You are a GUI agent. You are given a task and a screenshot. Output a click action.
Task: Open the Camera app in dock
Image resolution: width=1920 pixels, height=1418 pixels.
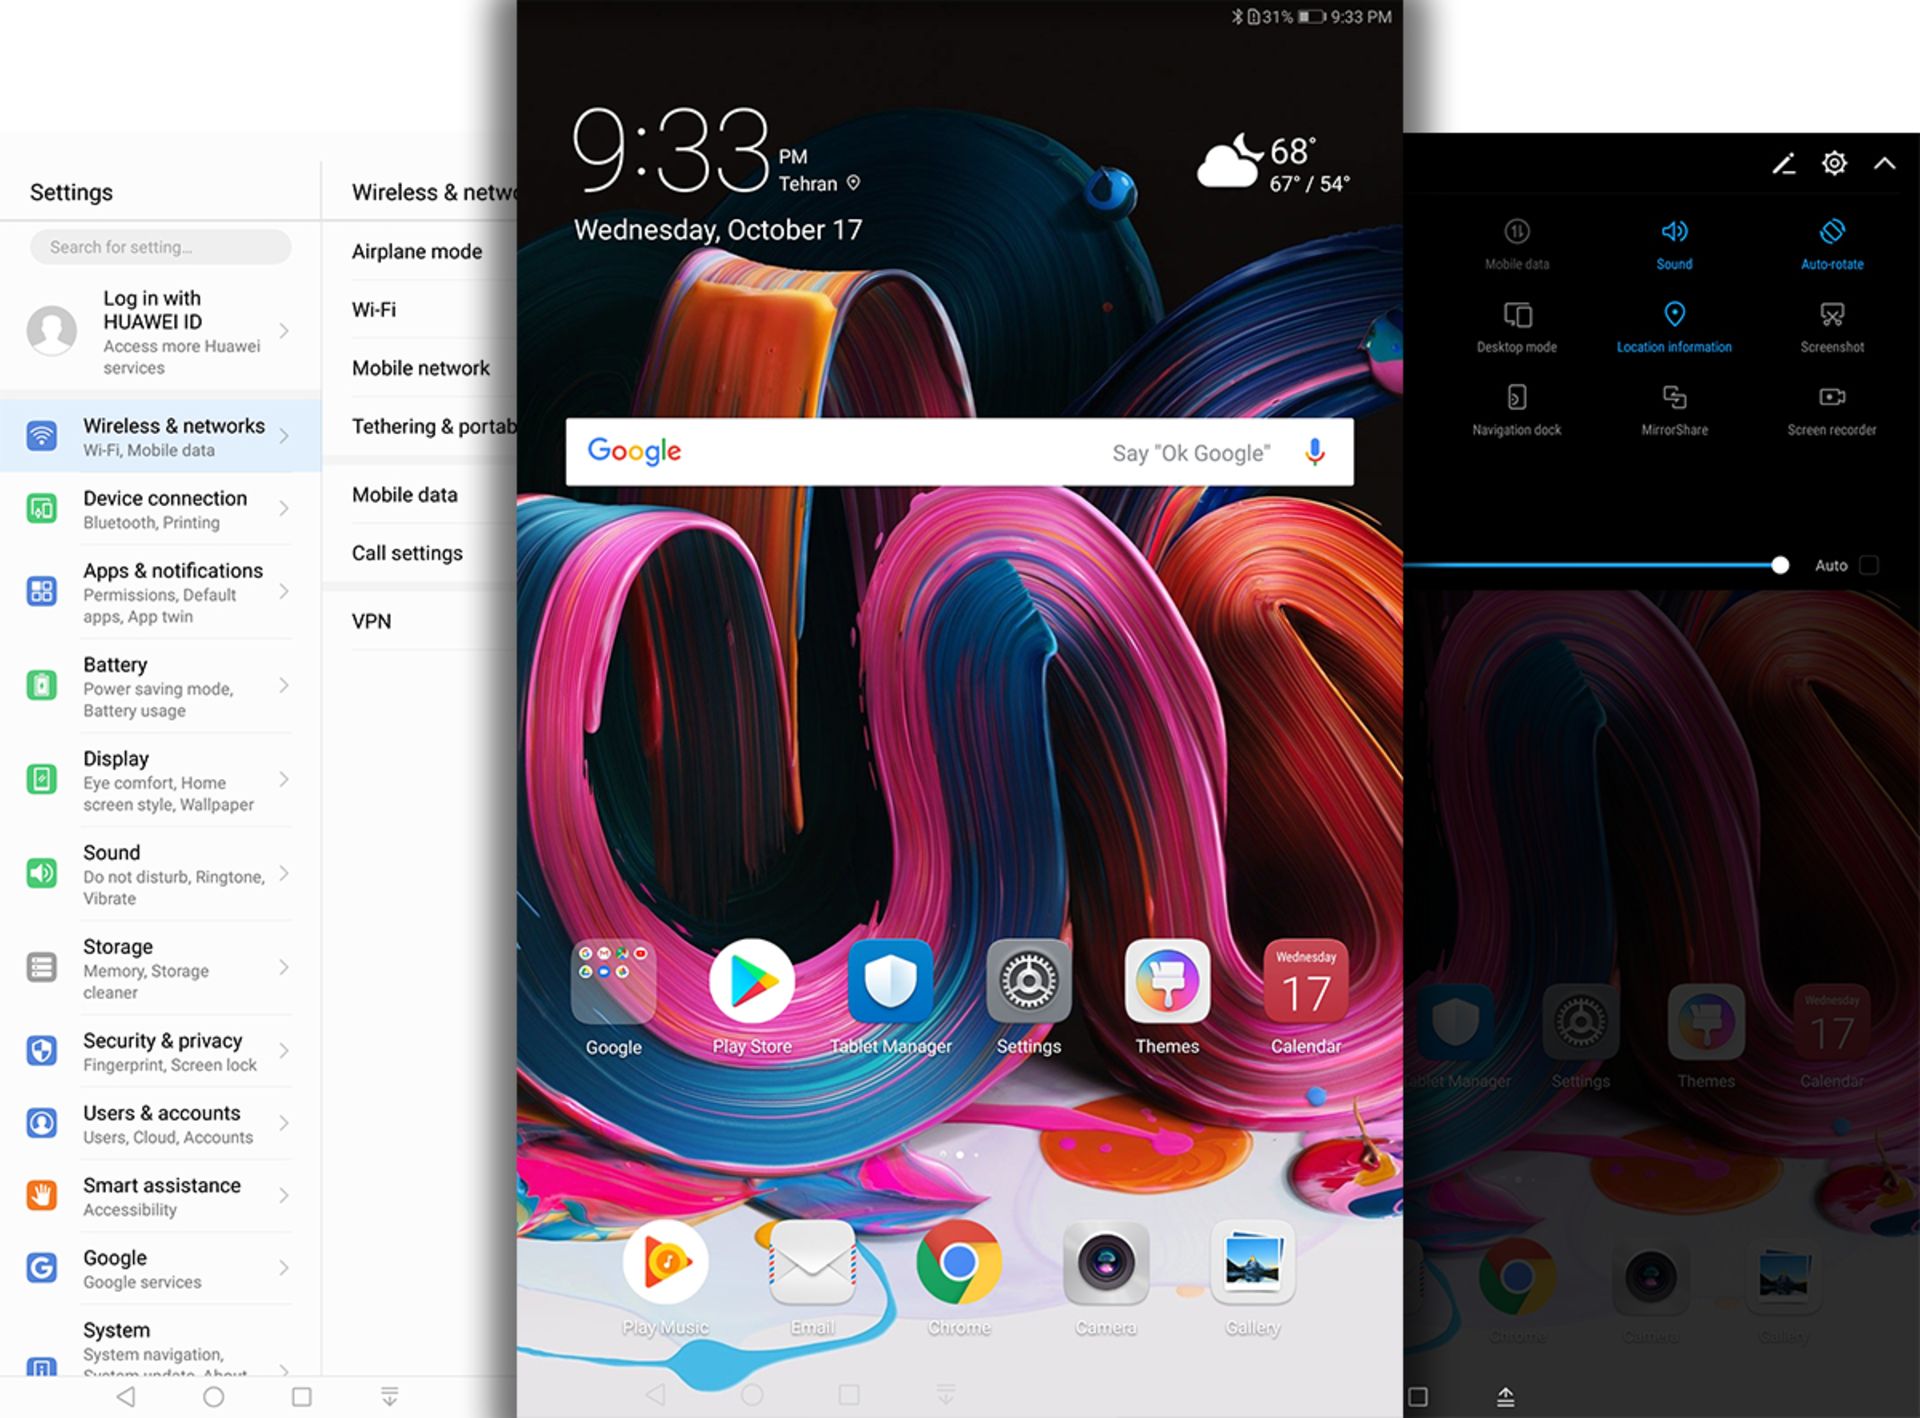click(1105, 1263)
